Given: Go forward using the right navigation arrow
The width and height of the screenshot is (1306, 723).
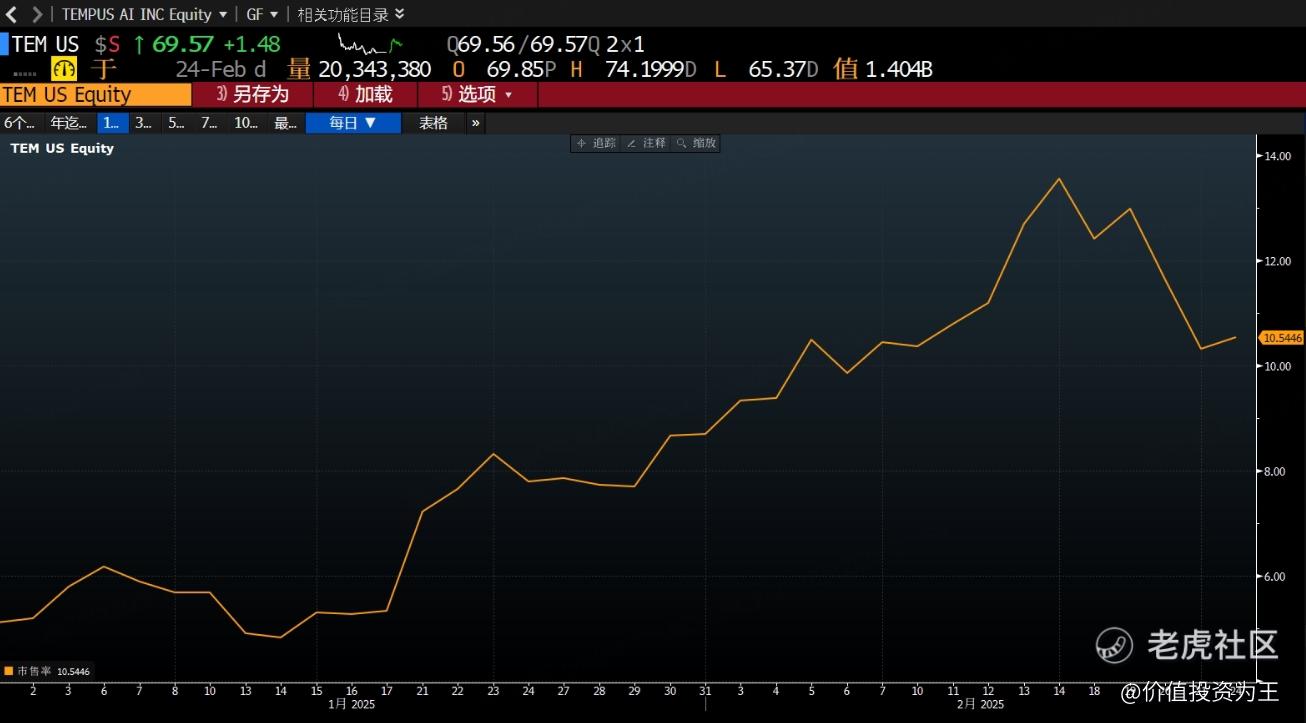Looking at the screenshot, I should [37, 14].
